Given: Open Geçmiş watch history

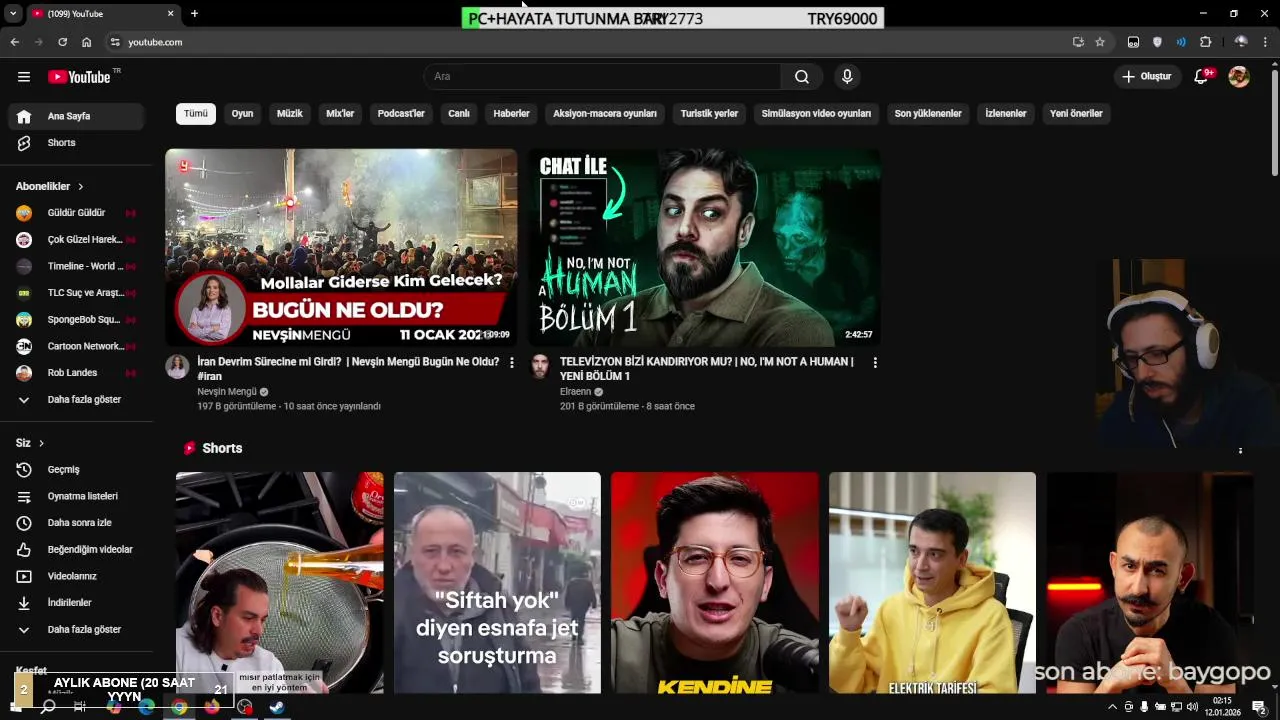Looking at the screenshot, I should click(x=76, y=470).
